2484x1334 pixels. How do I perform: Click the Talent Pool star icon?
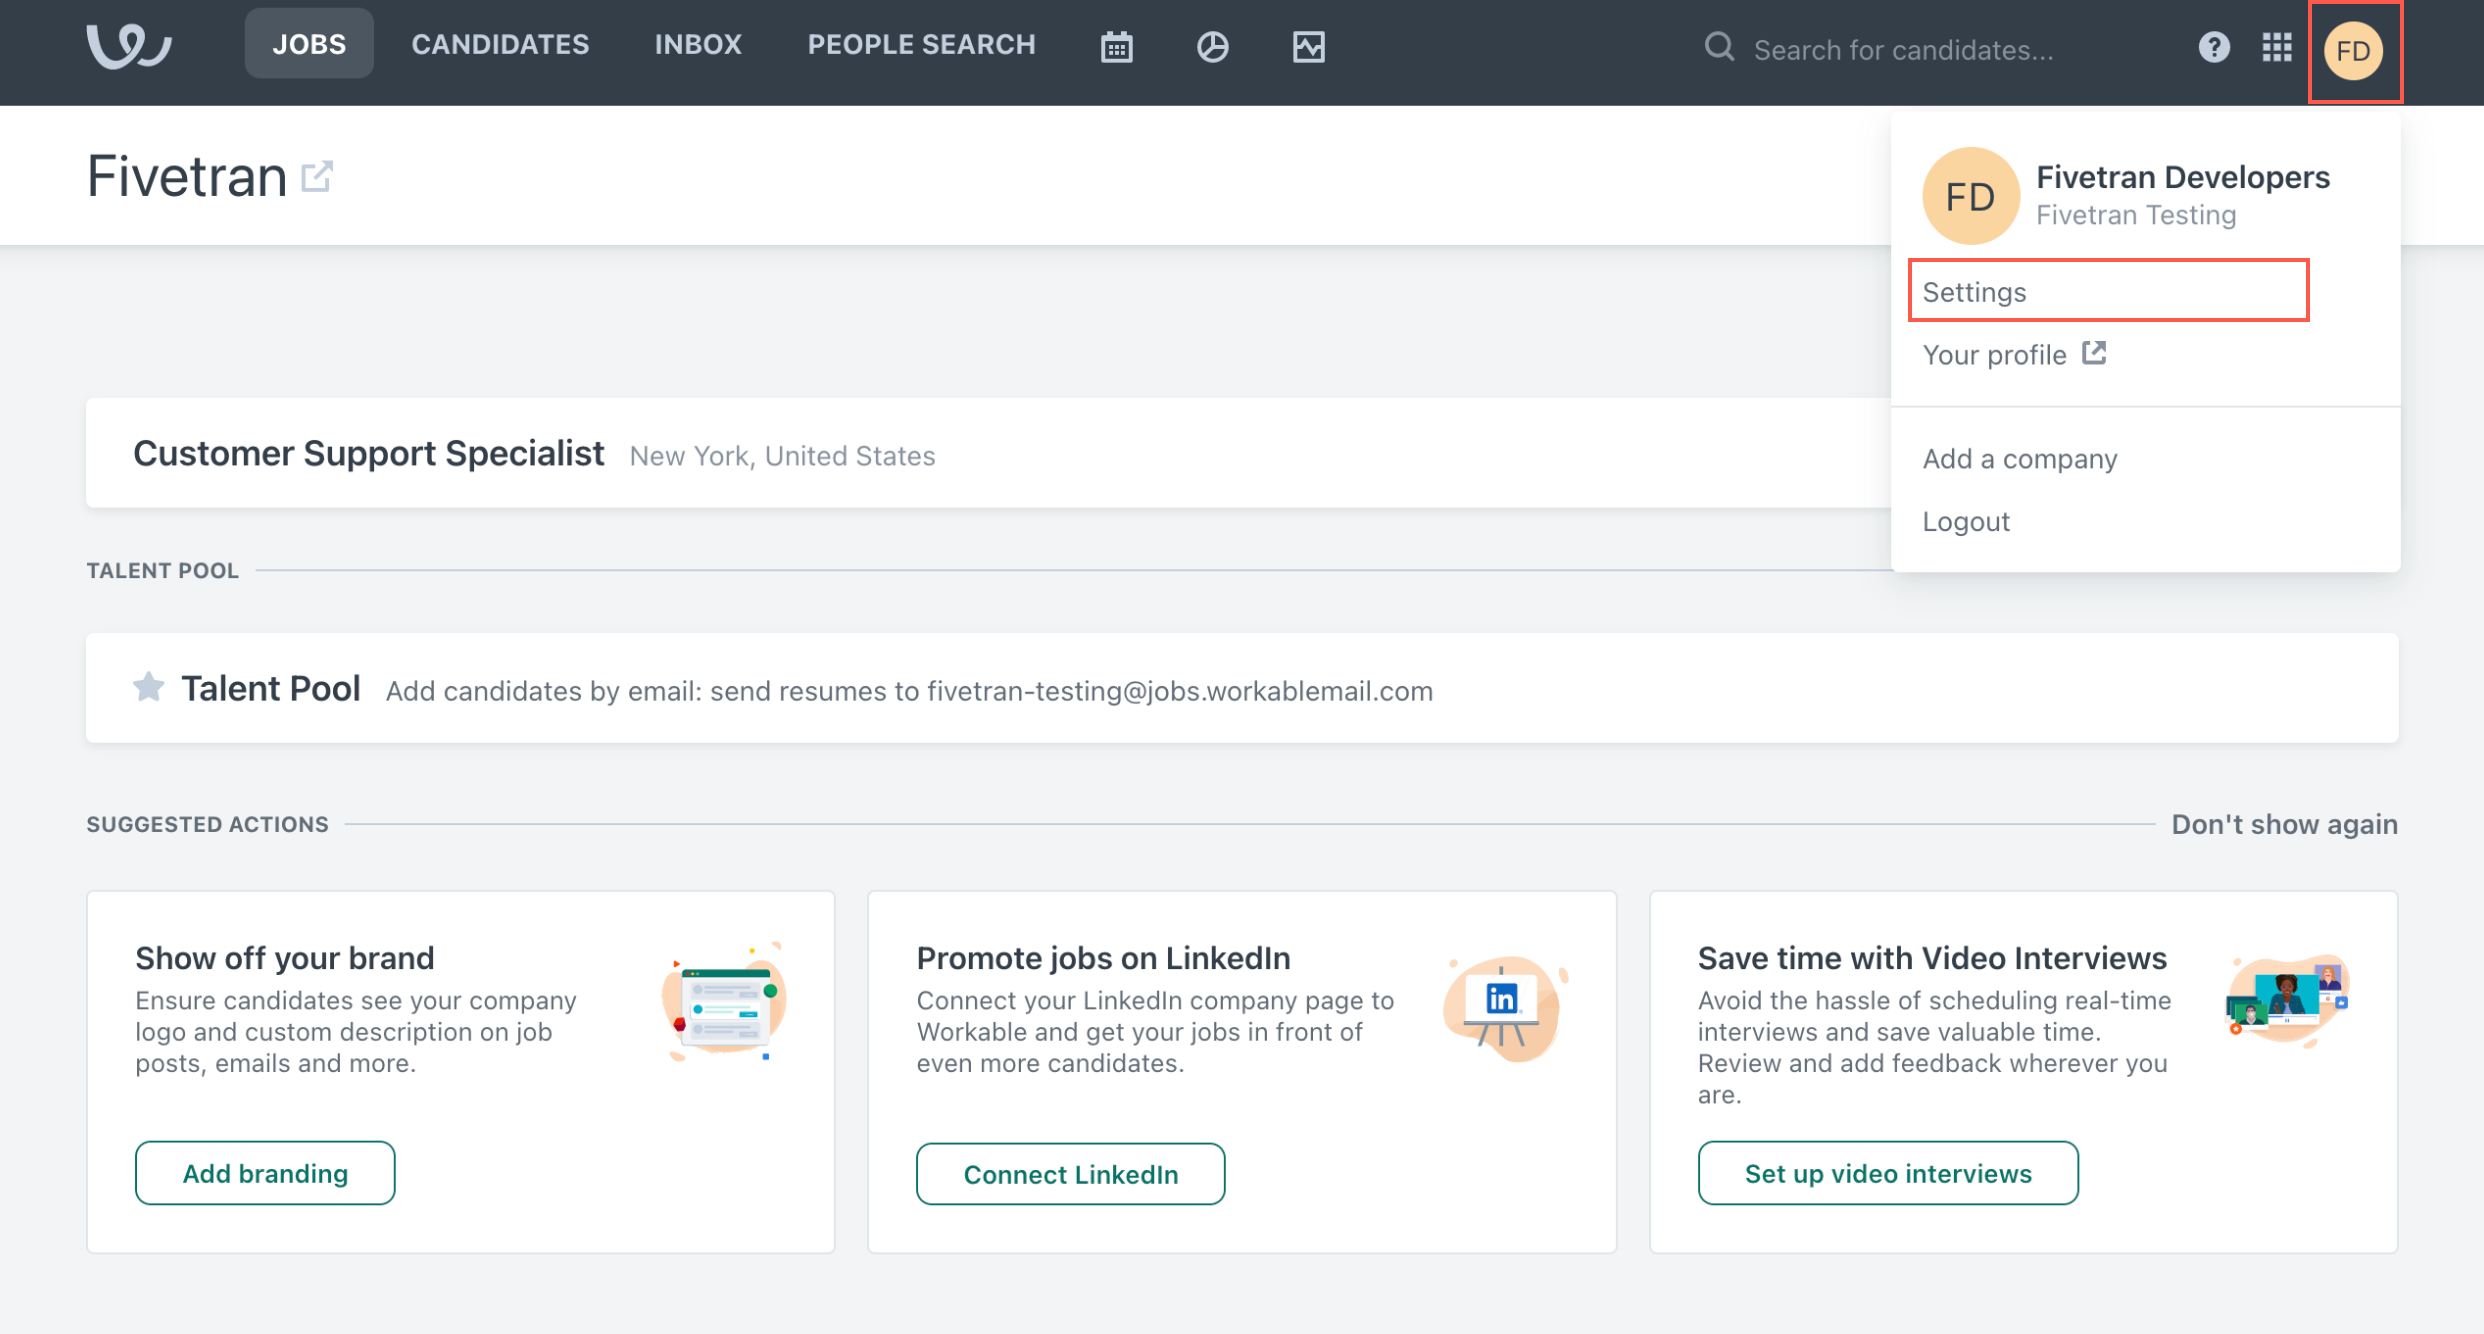tap(148, 687)
